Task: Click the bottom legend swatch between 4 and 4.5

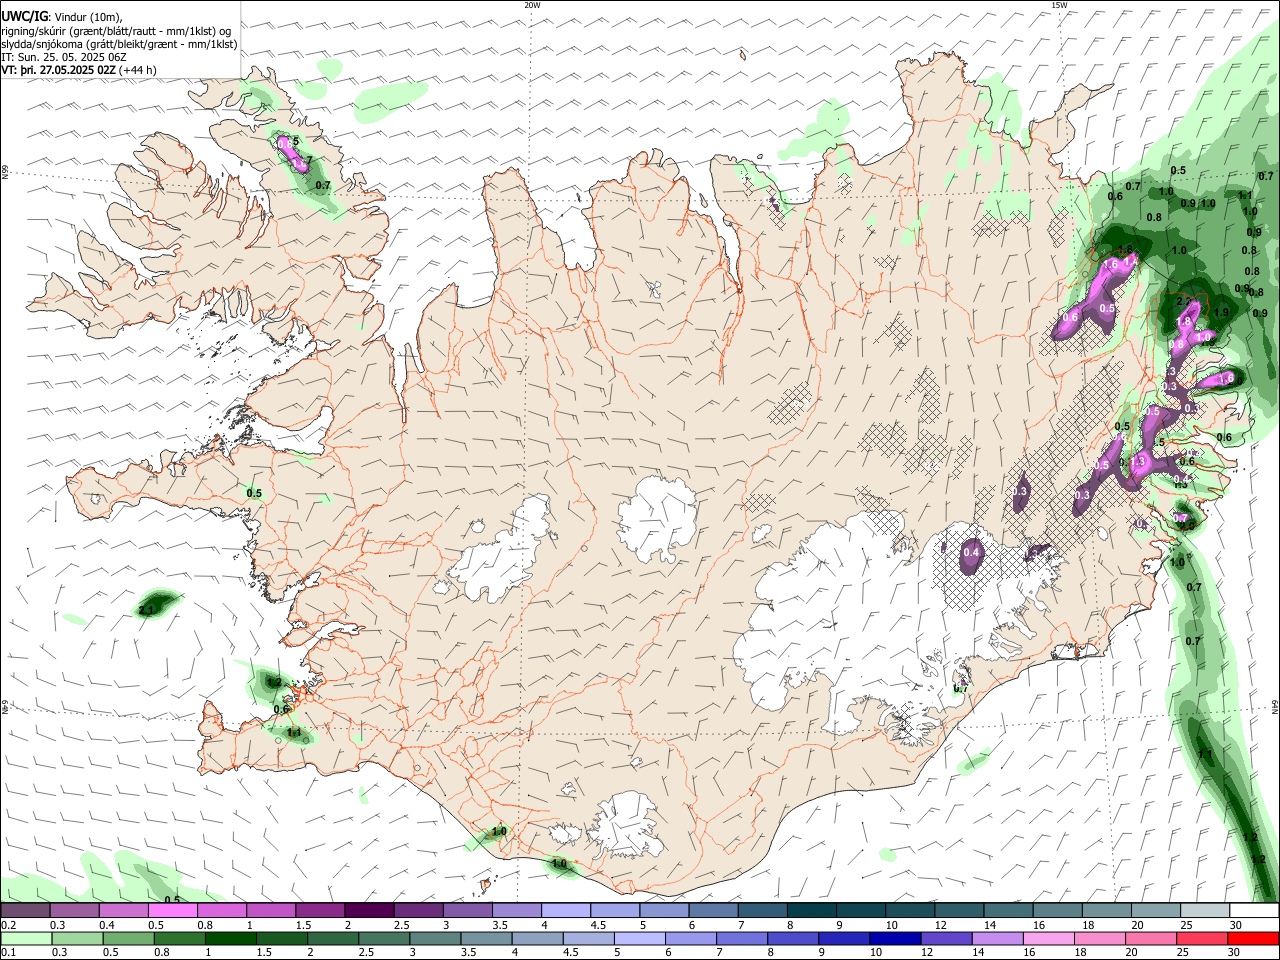Action: (x=536, y=938)
